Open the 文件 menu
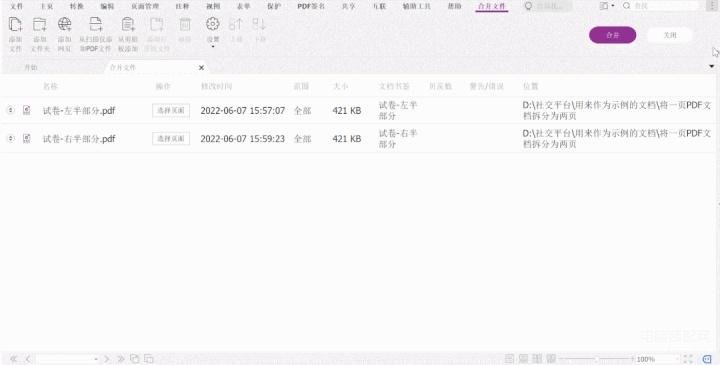 pos(16,6)
